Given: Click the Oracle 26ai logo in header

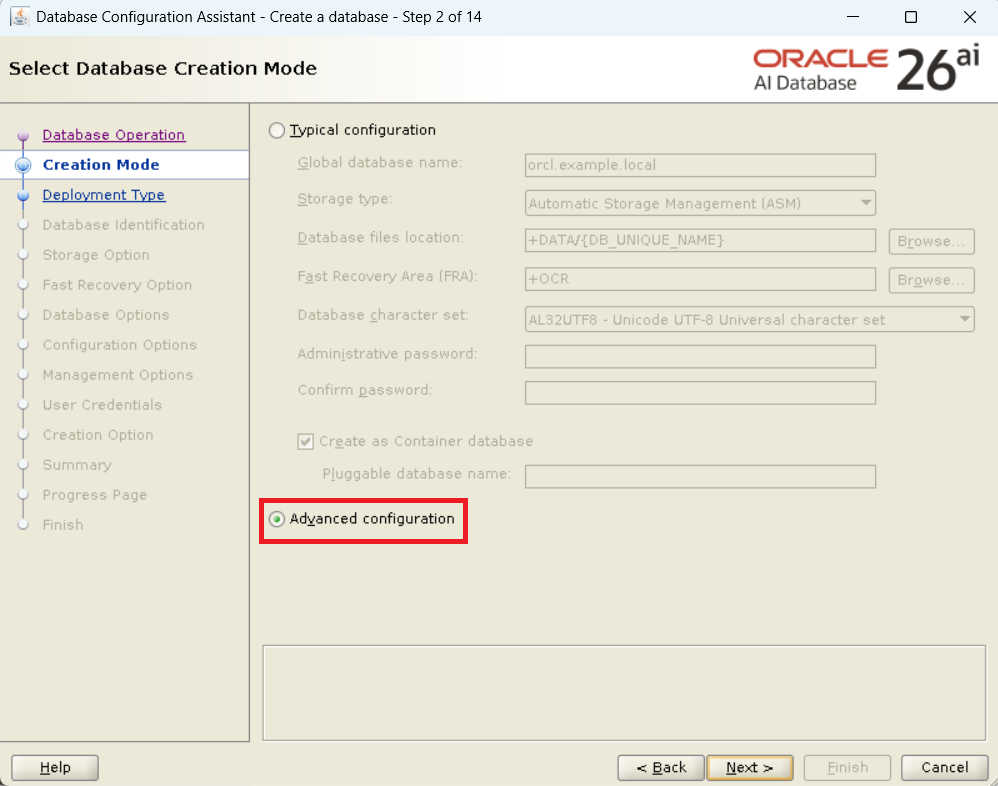Looking at the screenshot, I should click(866, 69).
